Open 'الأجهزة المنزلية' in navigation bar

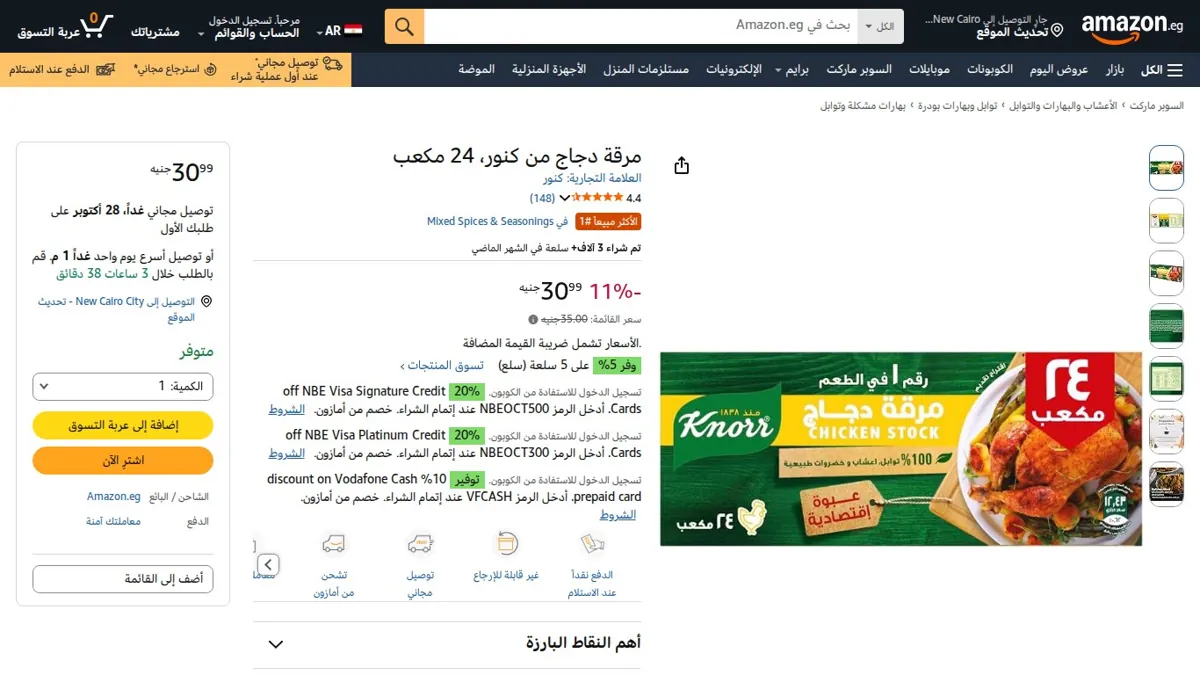click(x=549, y=70)
